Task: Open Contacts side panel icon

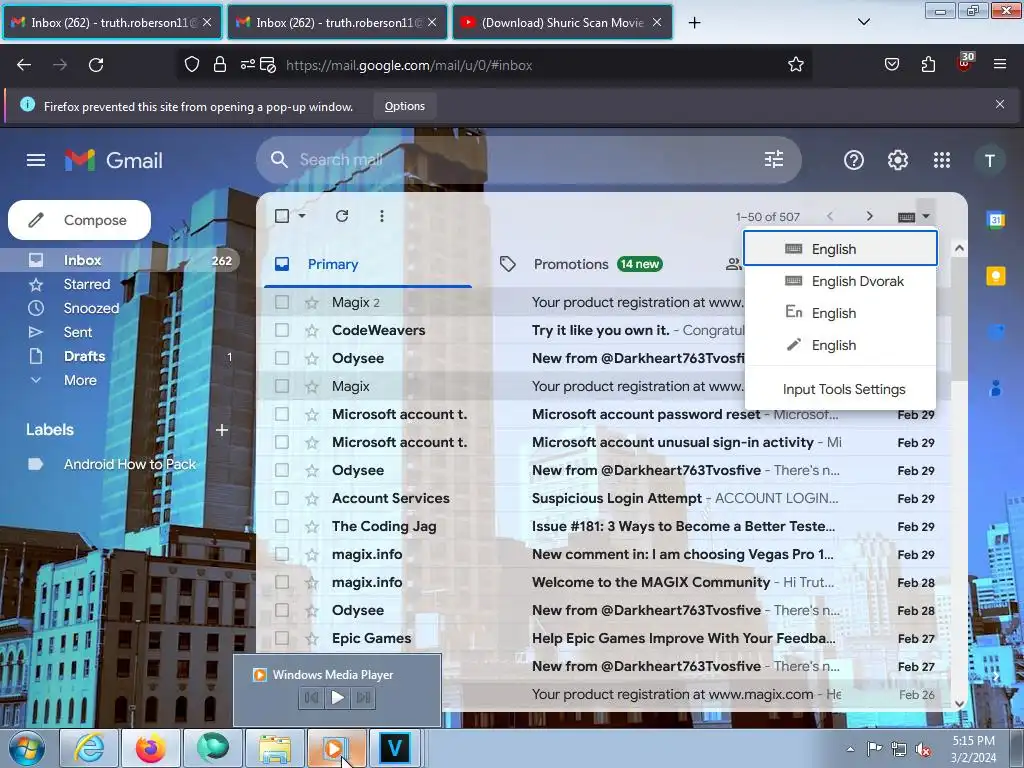Action: (996, 388)
